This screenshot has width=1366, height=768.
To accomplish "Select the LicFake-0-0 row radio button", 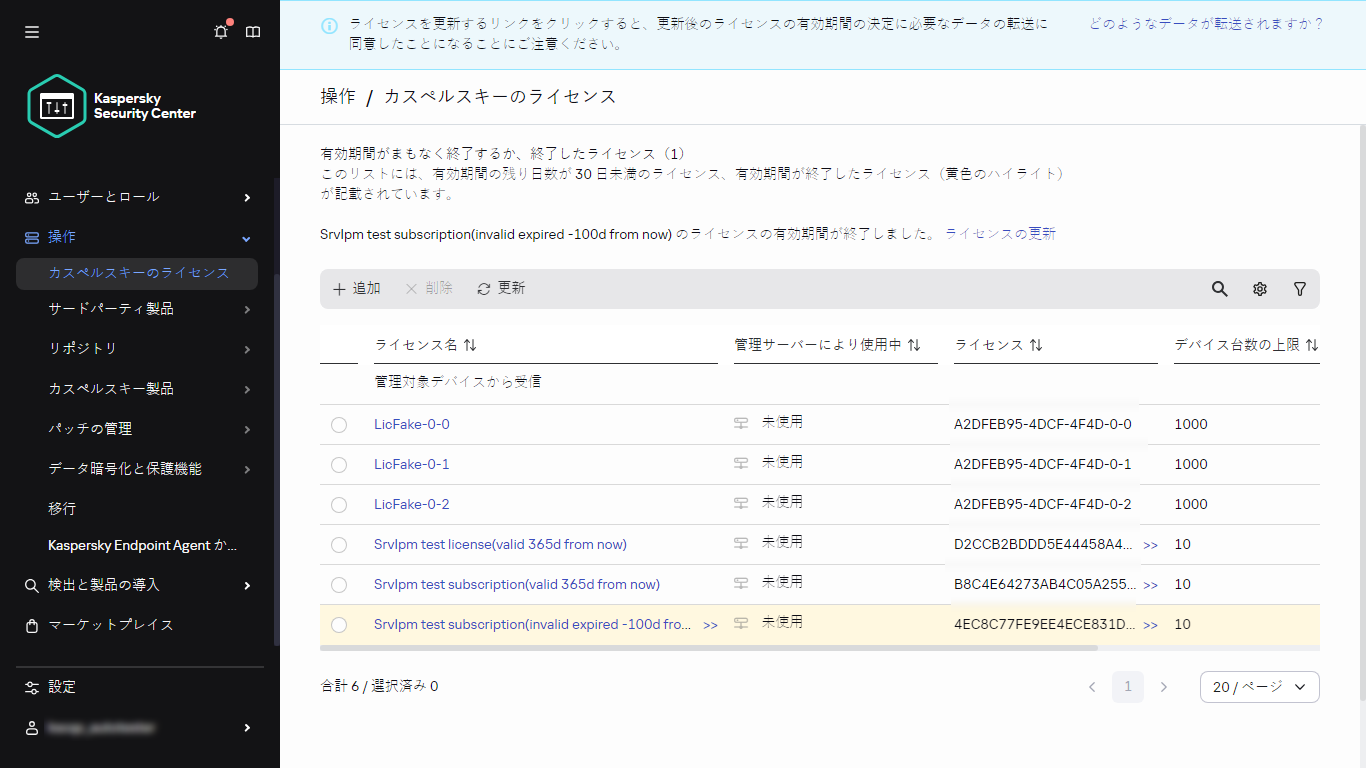I will (x=339, y=425).
